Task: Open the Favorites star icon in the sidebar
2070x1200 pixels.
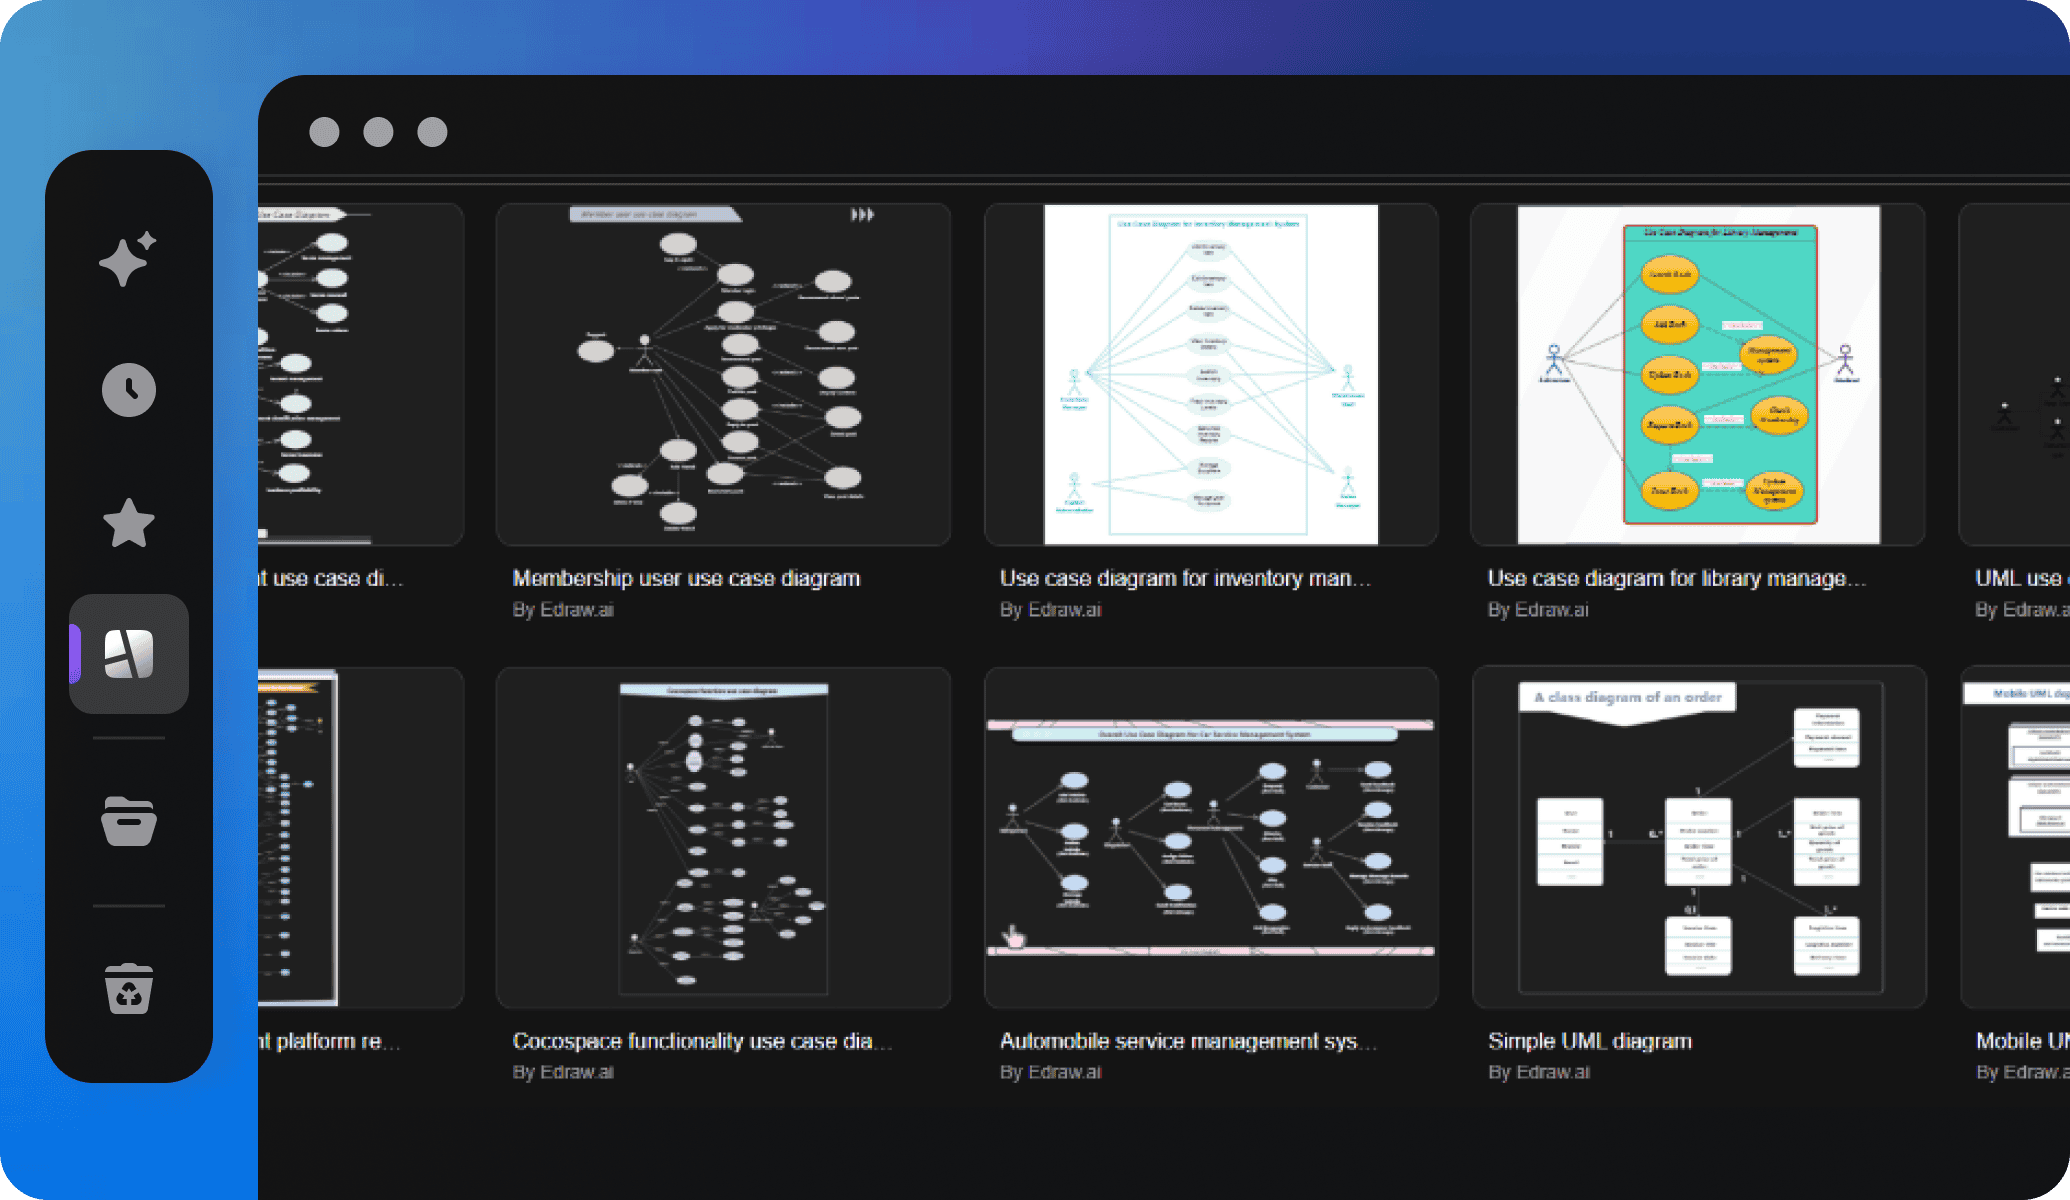Action: [129, 523]
